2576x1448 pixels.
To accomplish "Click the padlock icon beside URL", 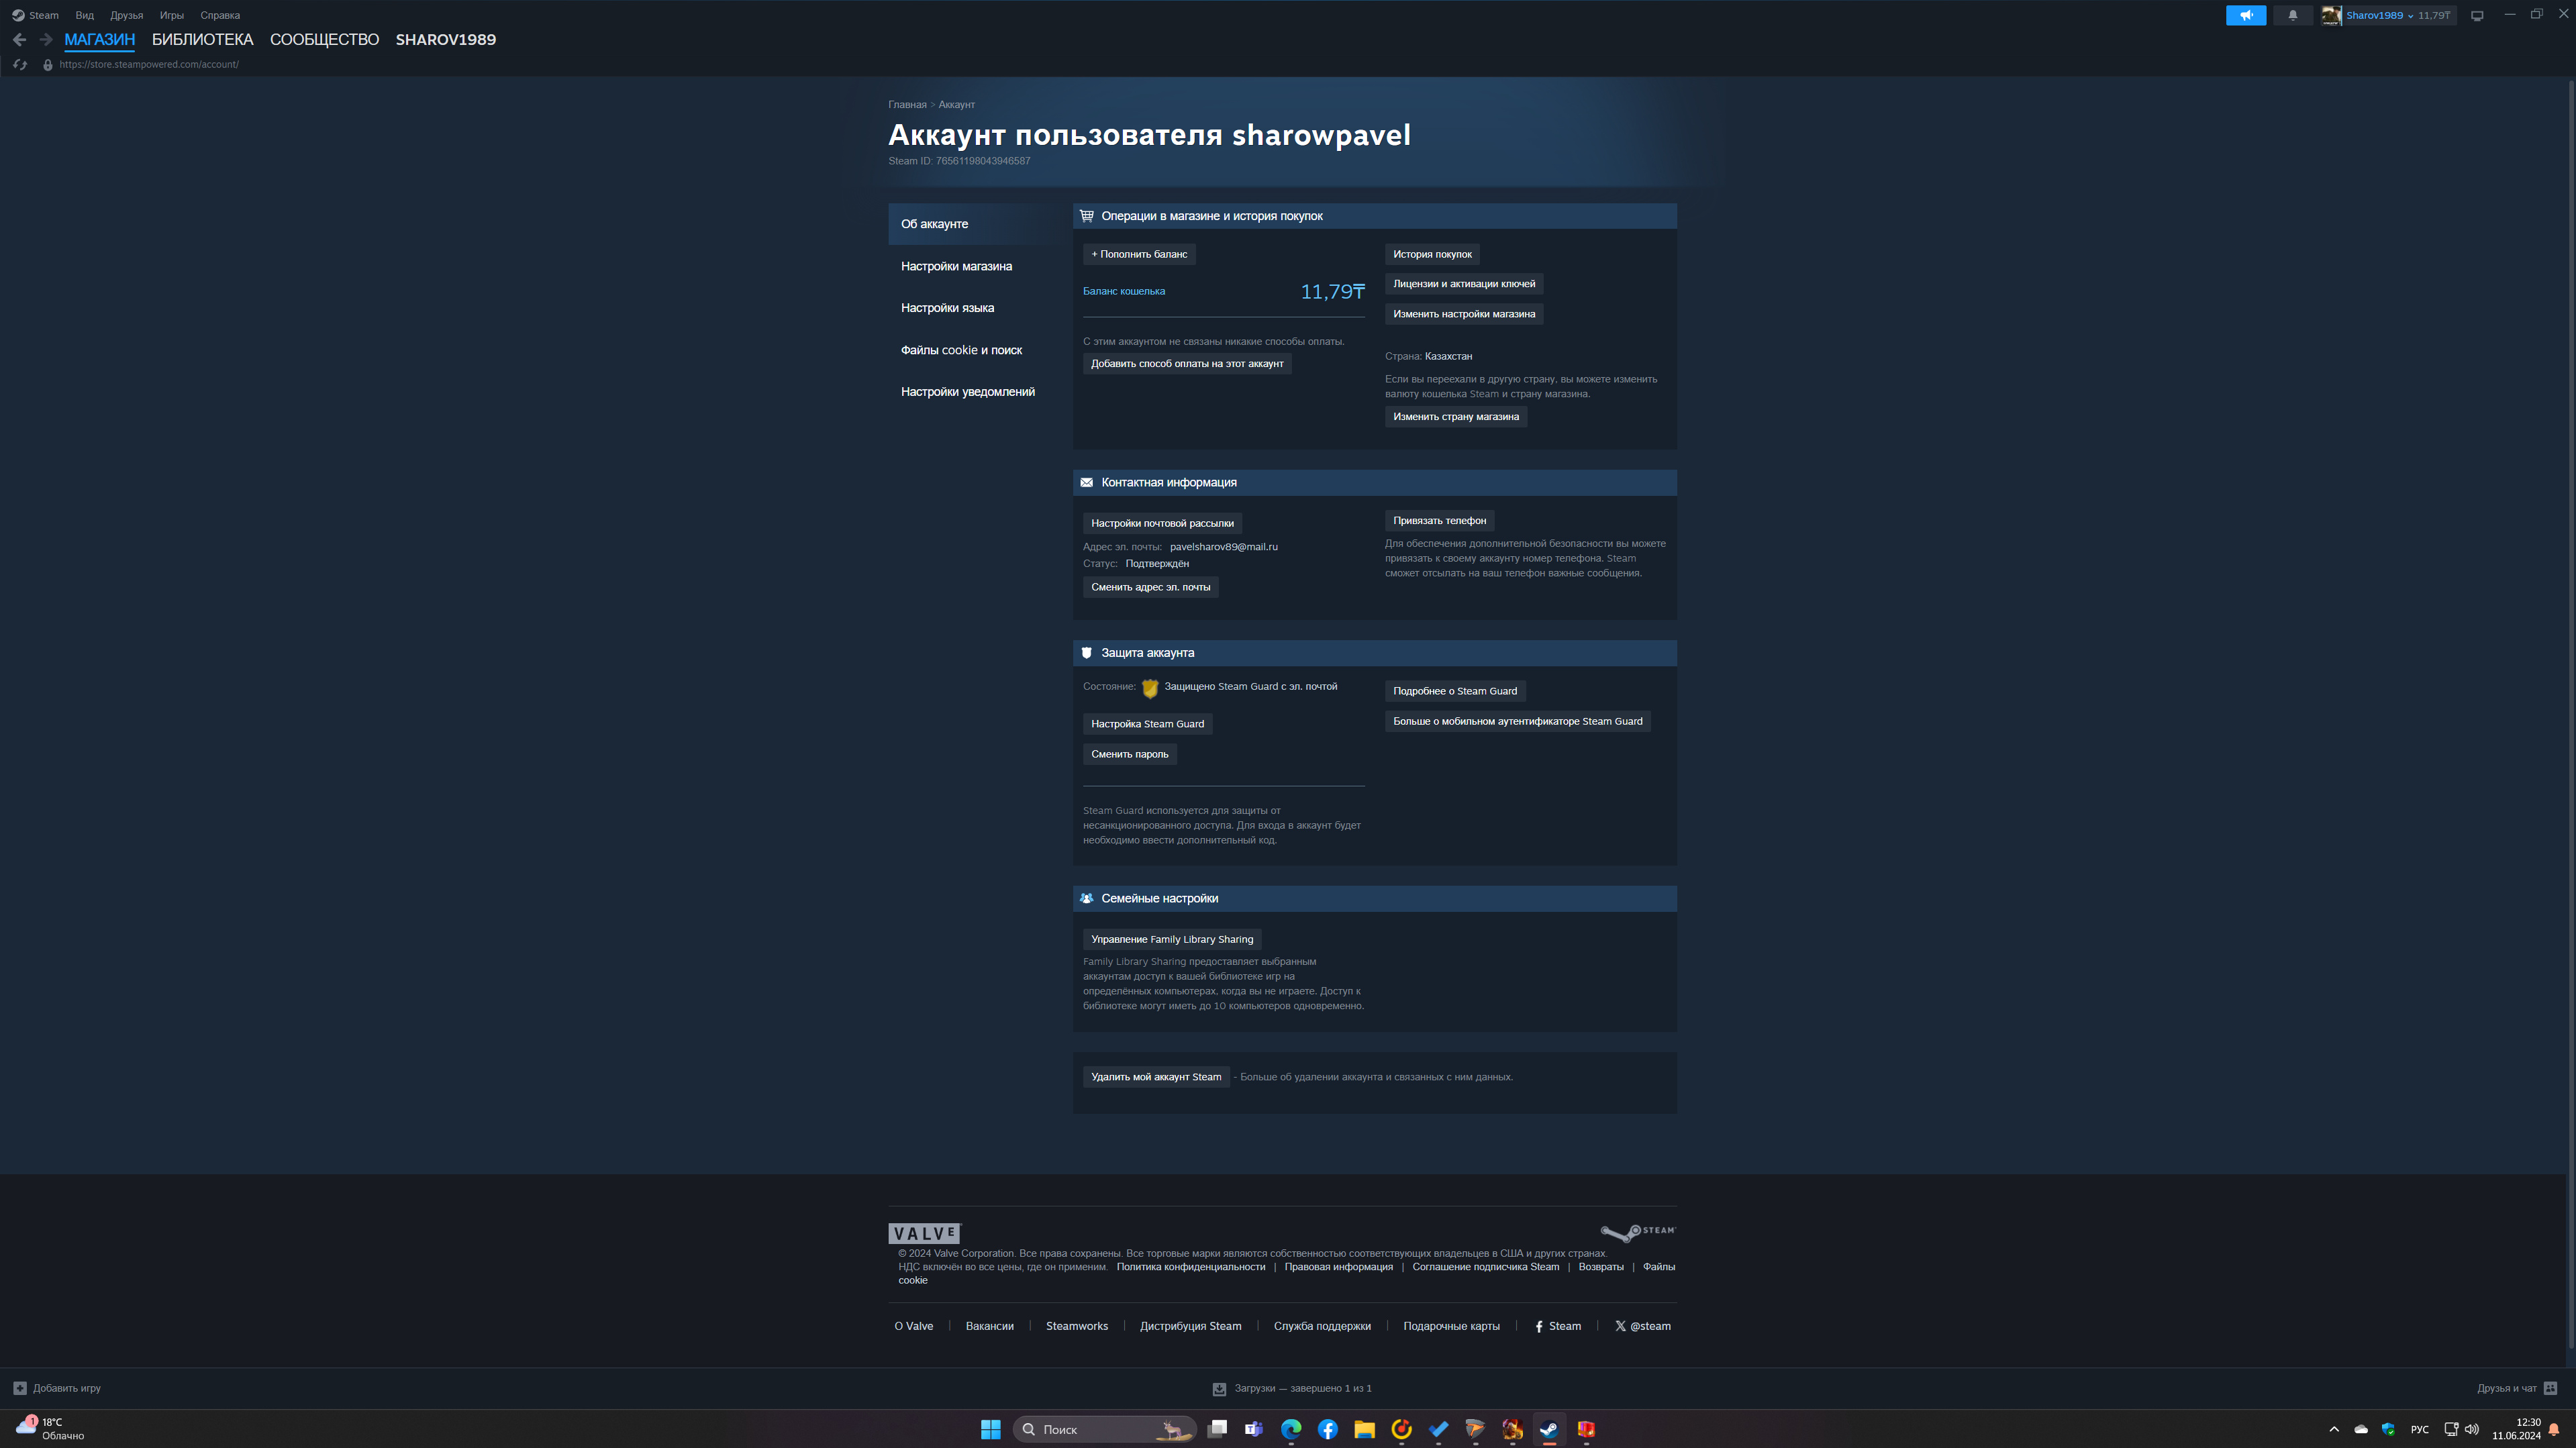I will click(47, 65).
